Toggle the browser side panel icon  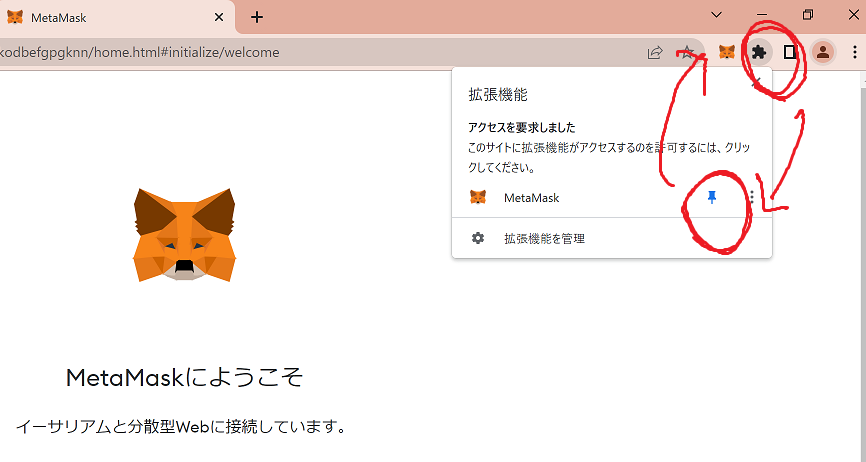790,52
